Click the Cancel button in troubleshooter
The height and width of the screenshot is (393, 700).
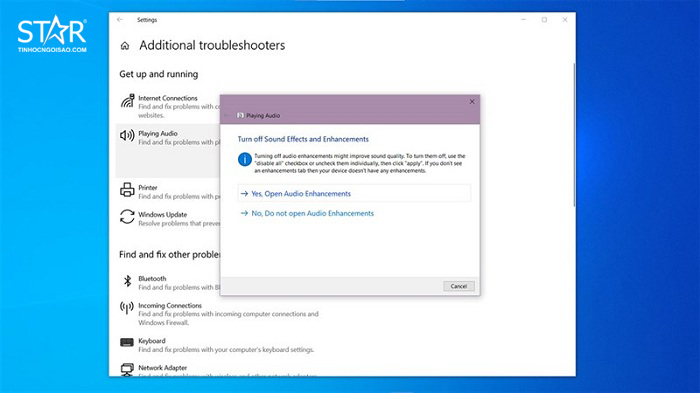click(458, 286)
